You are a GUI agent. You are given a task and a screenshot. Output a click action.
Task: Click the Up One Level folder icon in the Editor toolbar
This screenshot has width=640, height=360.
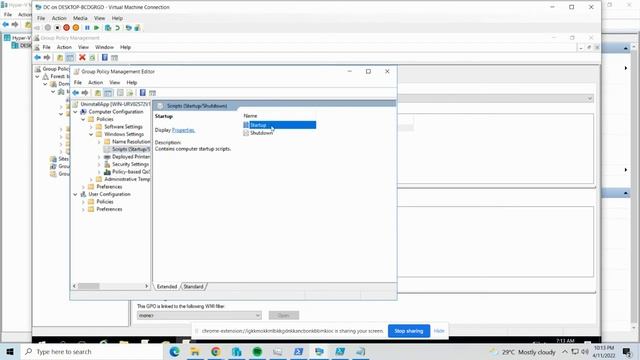point(98,93)
